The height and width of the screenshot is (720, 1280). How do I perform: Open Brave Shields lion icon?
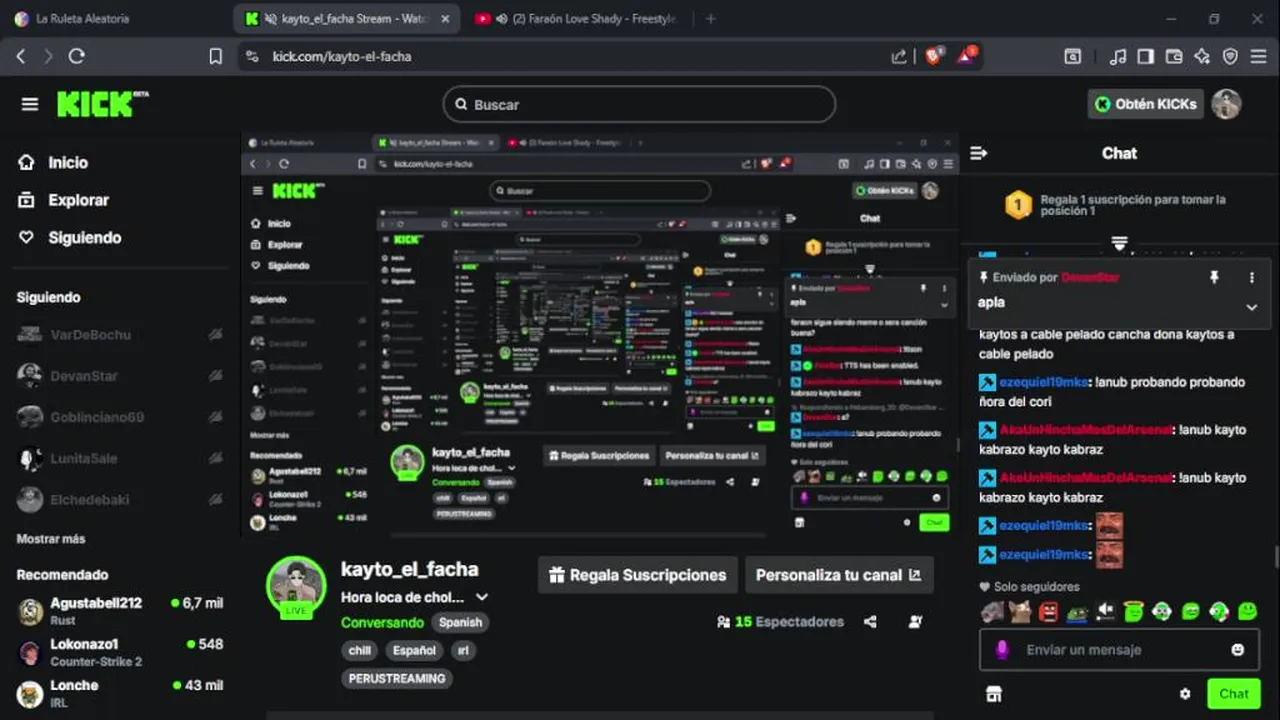point(933,57)
